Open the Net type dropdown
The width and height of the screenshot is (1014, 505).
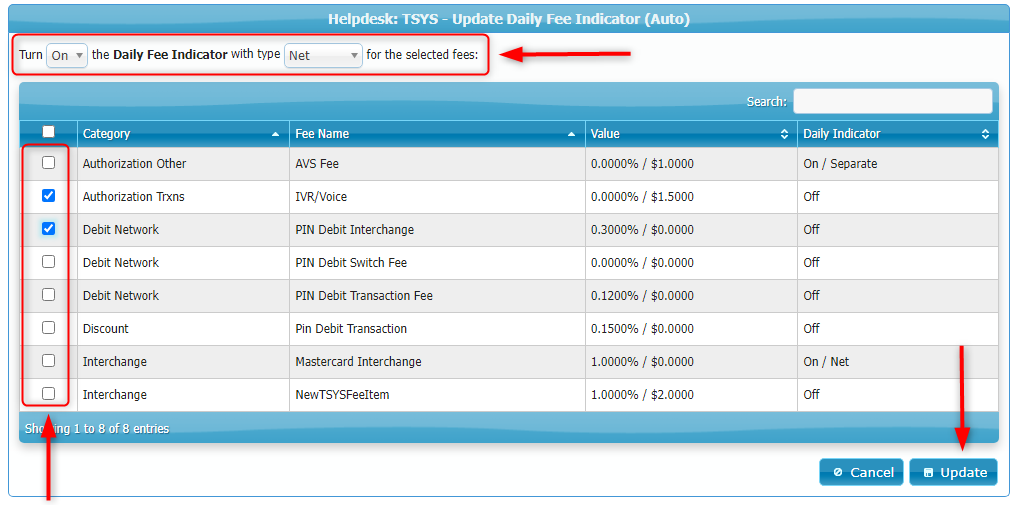(323, 56)
